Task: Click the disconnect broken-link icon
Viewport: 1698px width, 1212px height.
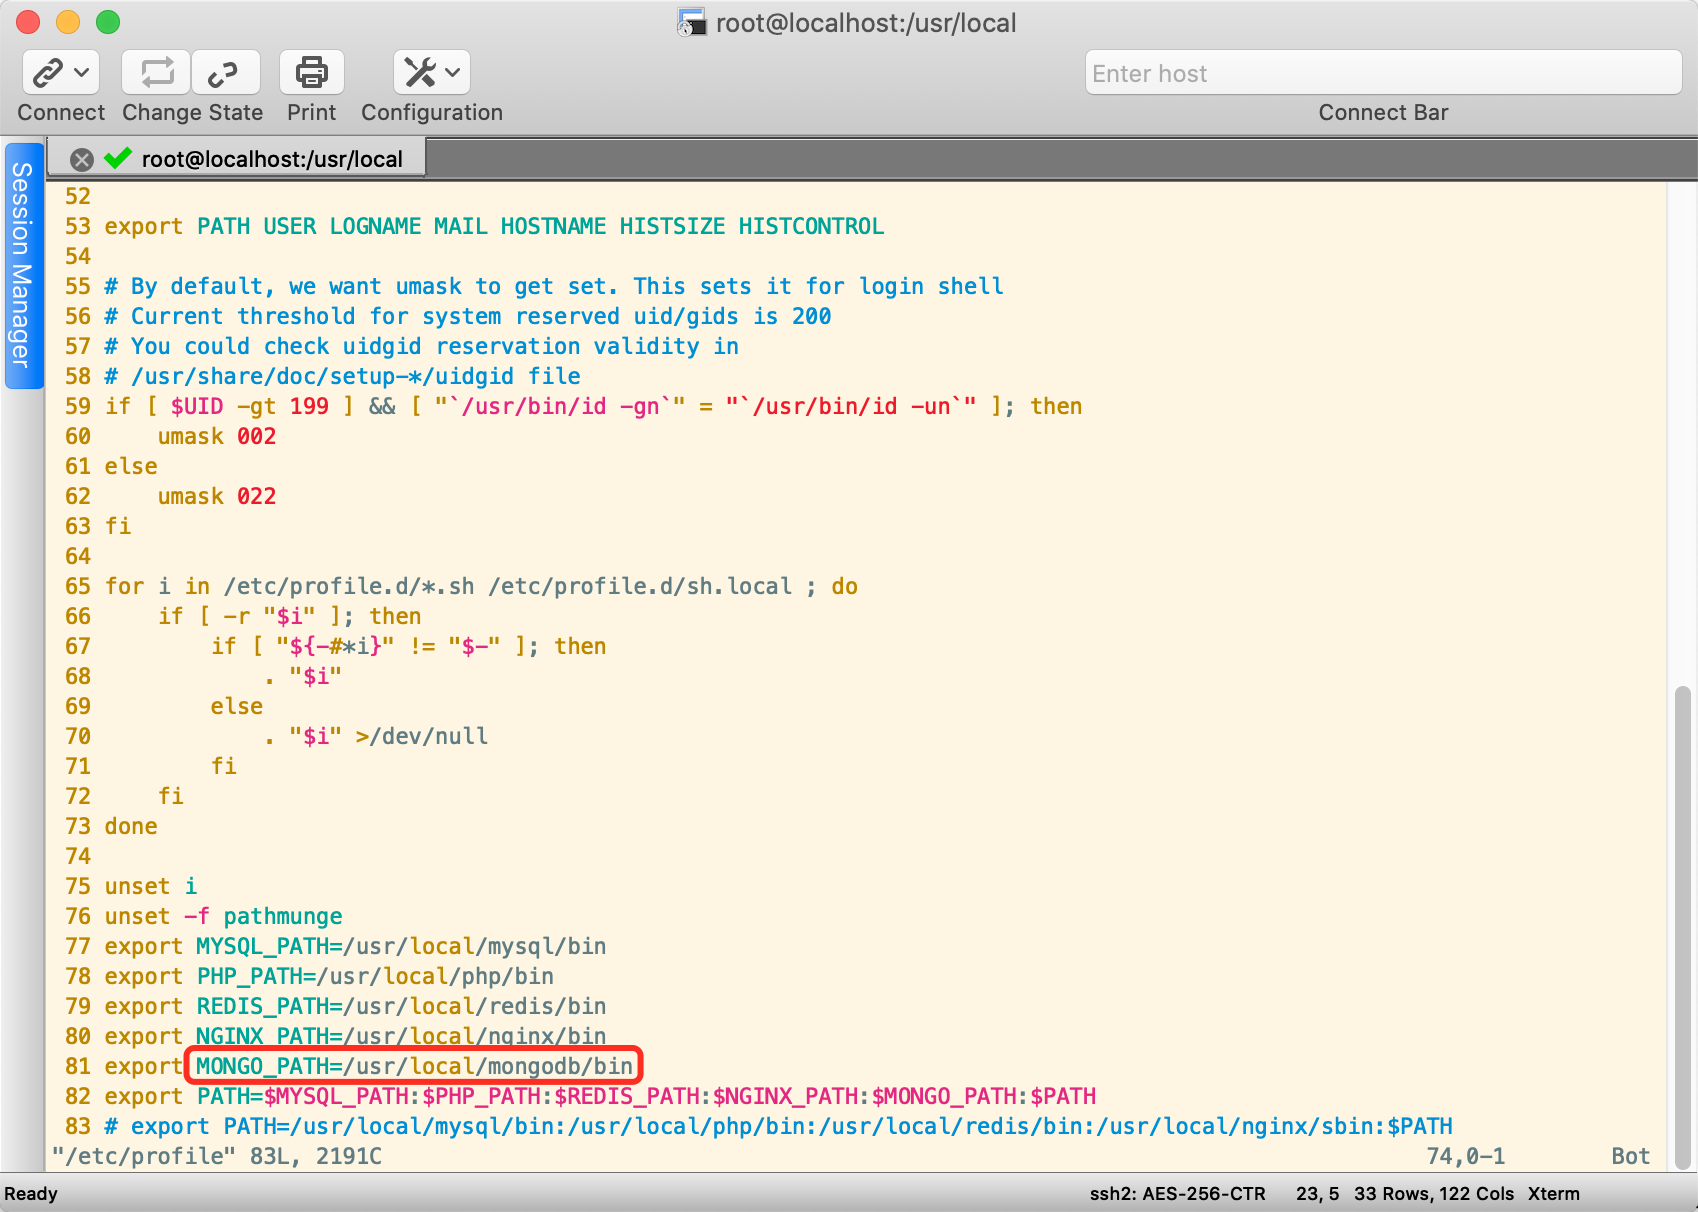Action: tap(224, 73)
